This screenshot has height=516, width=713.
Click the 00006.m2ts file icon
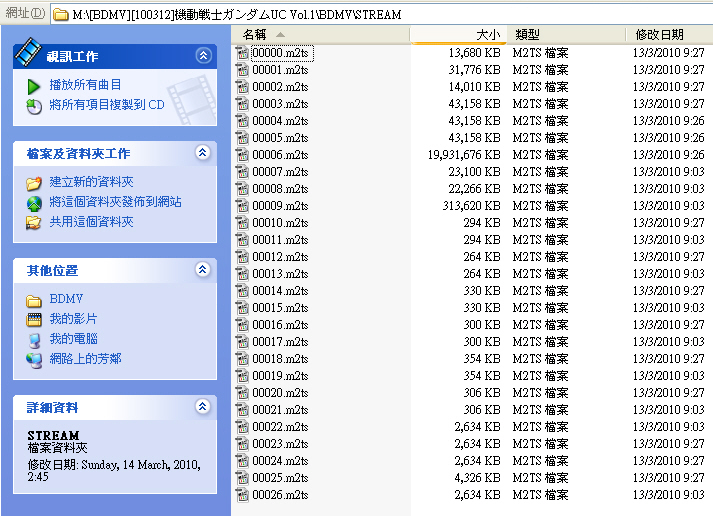pos(242,155)
